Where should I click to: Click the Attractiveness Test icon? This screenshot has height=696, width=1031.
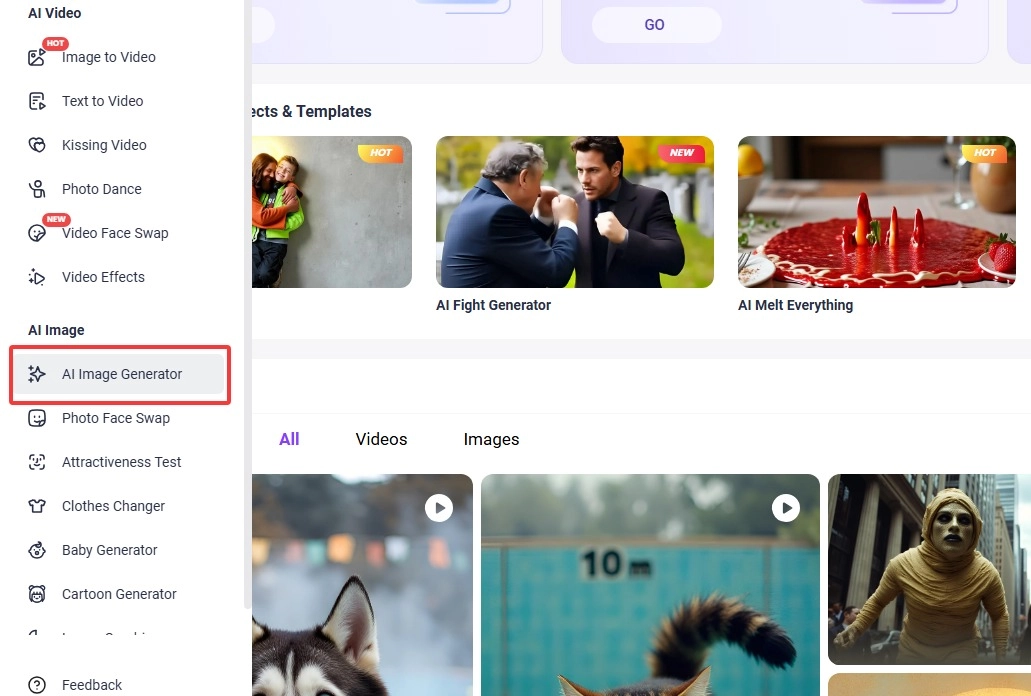pyautogui.click(x=37, y=462)
